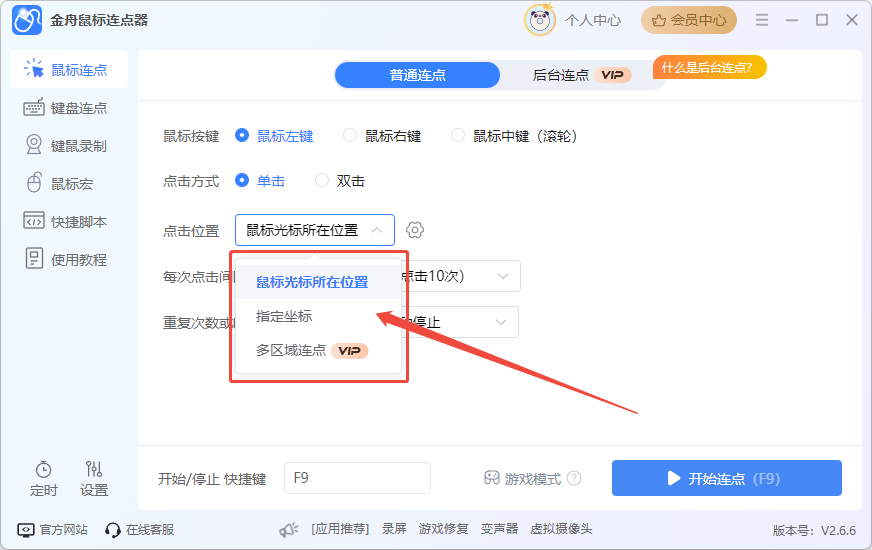This screenshot has height=550, width=872.
Task: Click the 开始连点 (F9) button
Action: pos(727,478)
